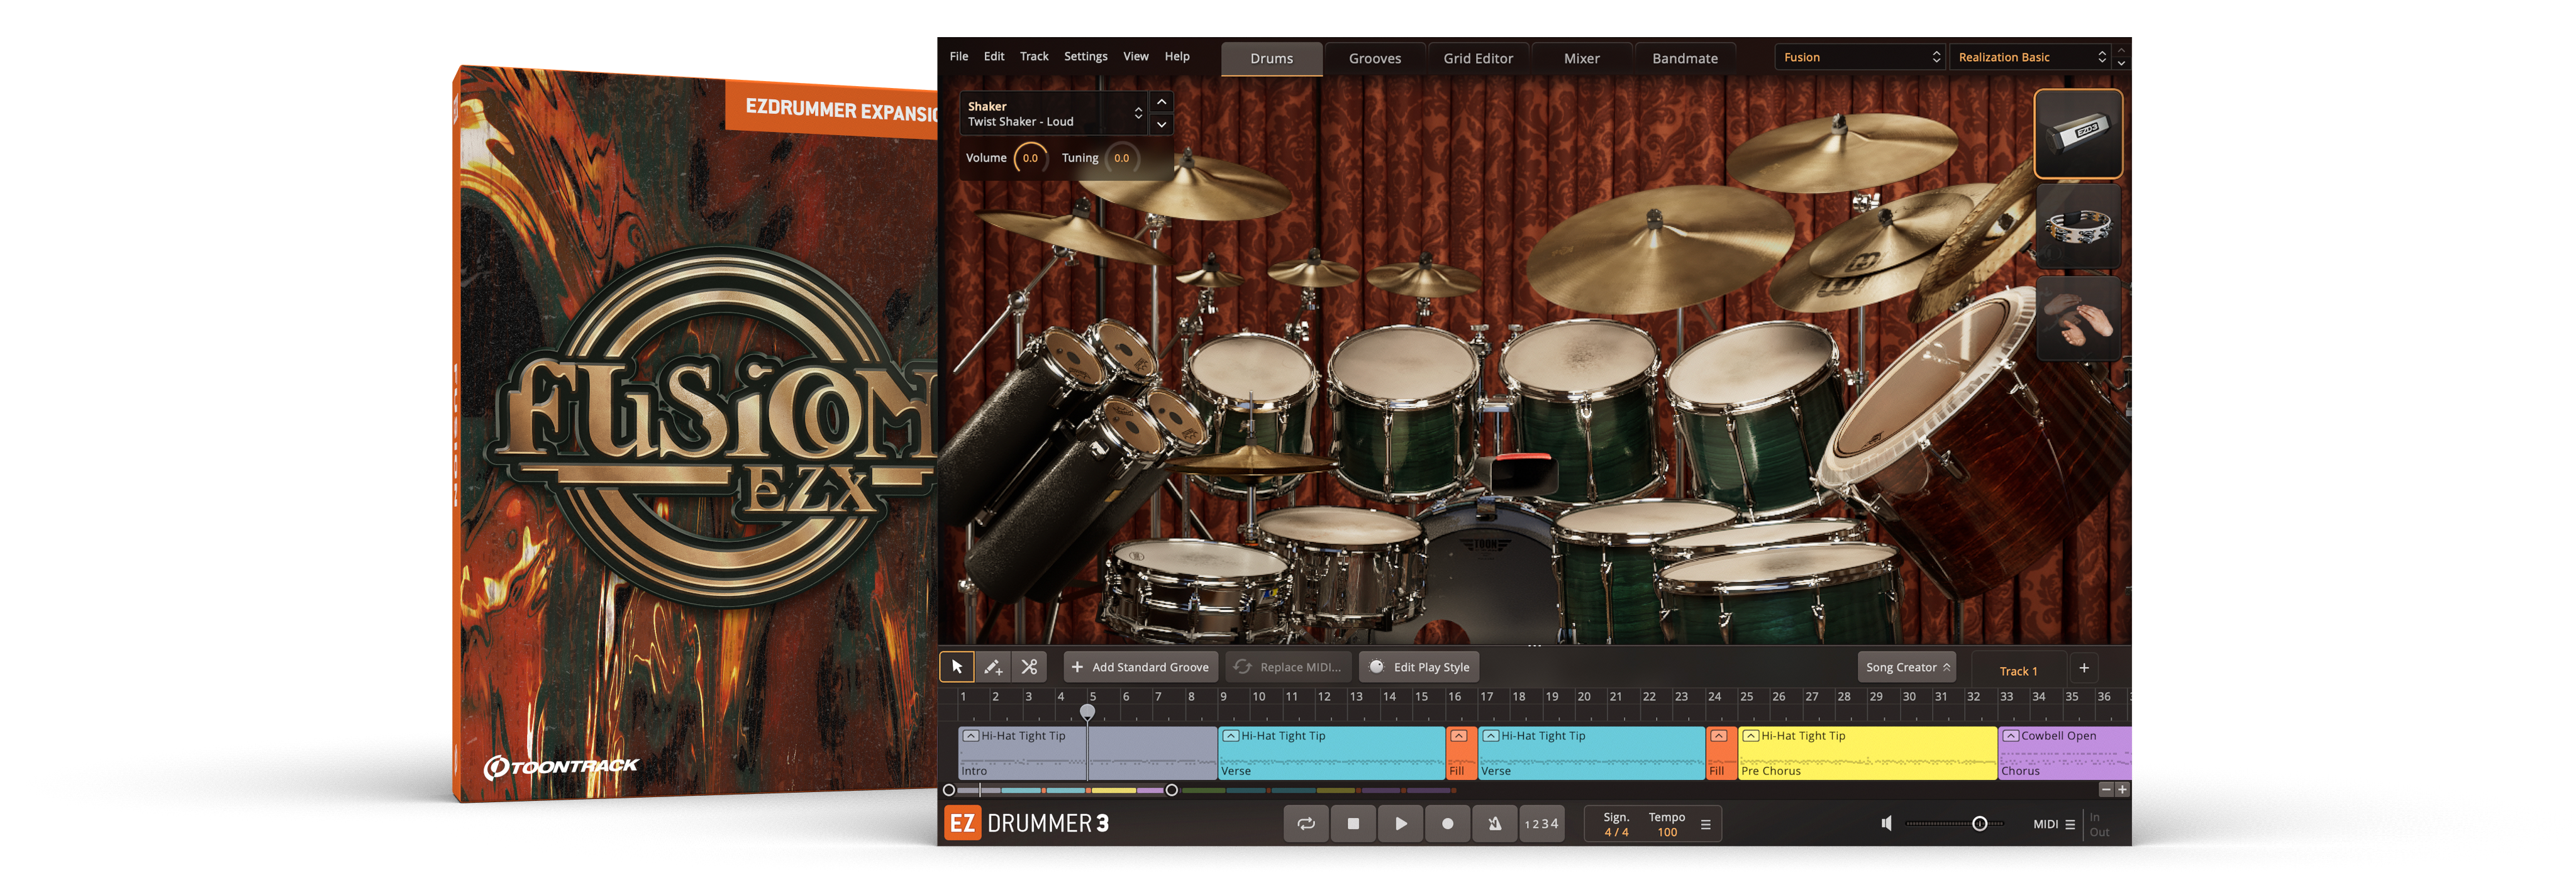The width and height of the screenshot is (2576, 892).
Task: Select the yellow Pre Chorus song block
Action: click(1867, 753)
